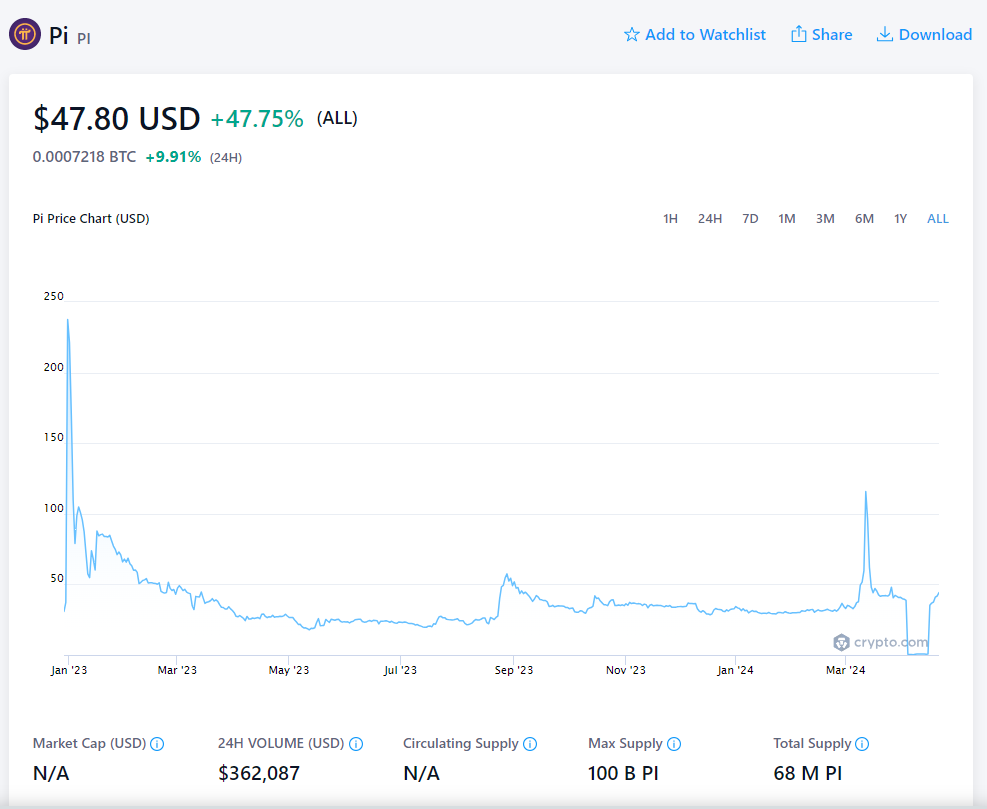Click the star icon beside Add to Watchlist

click(x=631, y=35)
